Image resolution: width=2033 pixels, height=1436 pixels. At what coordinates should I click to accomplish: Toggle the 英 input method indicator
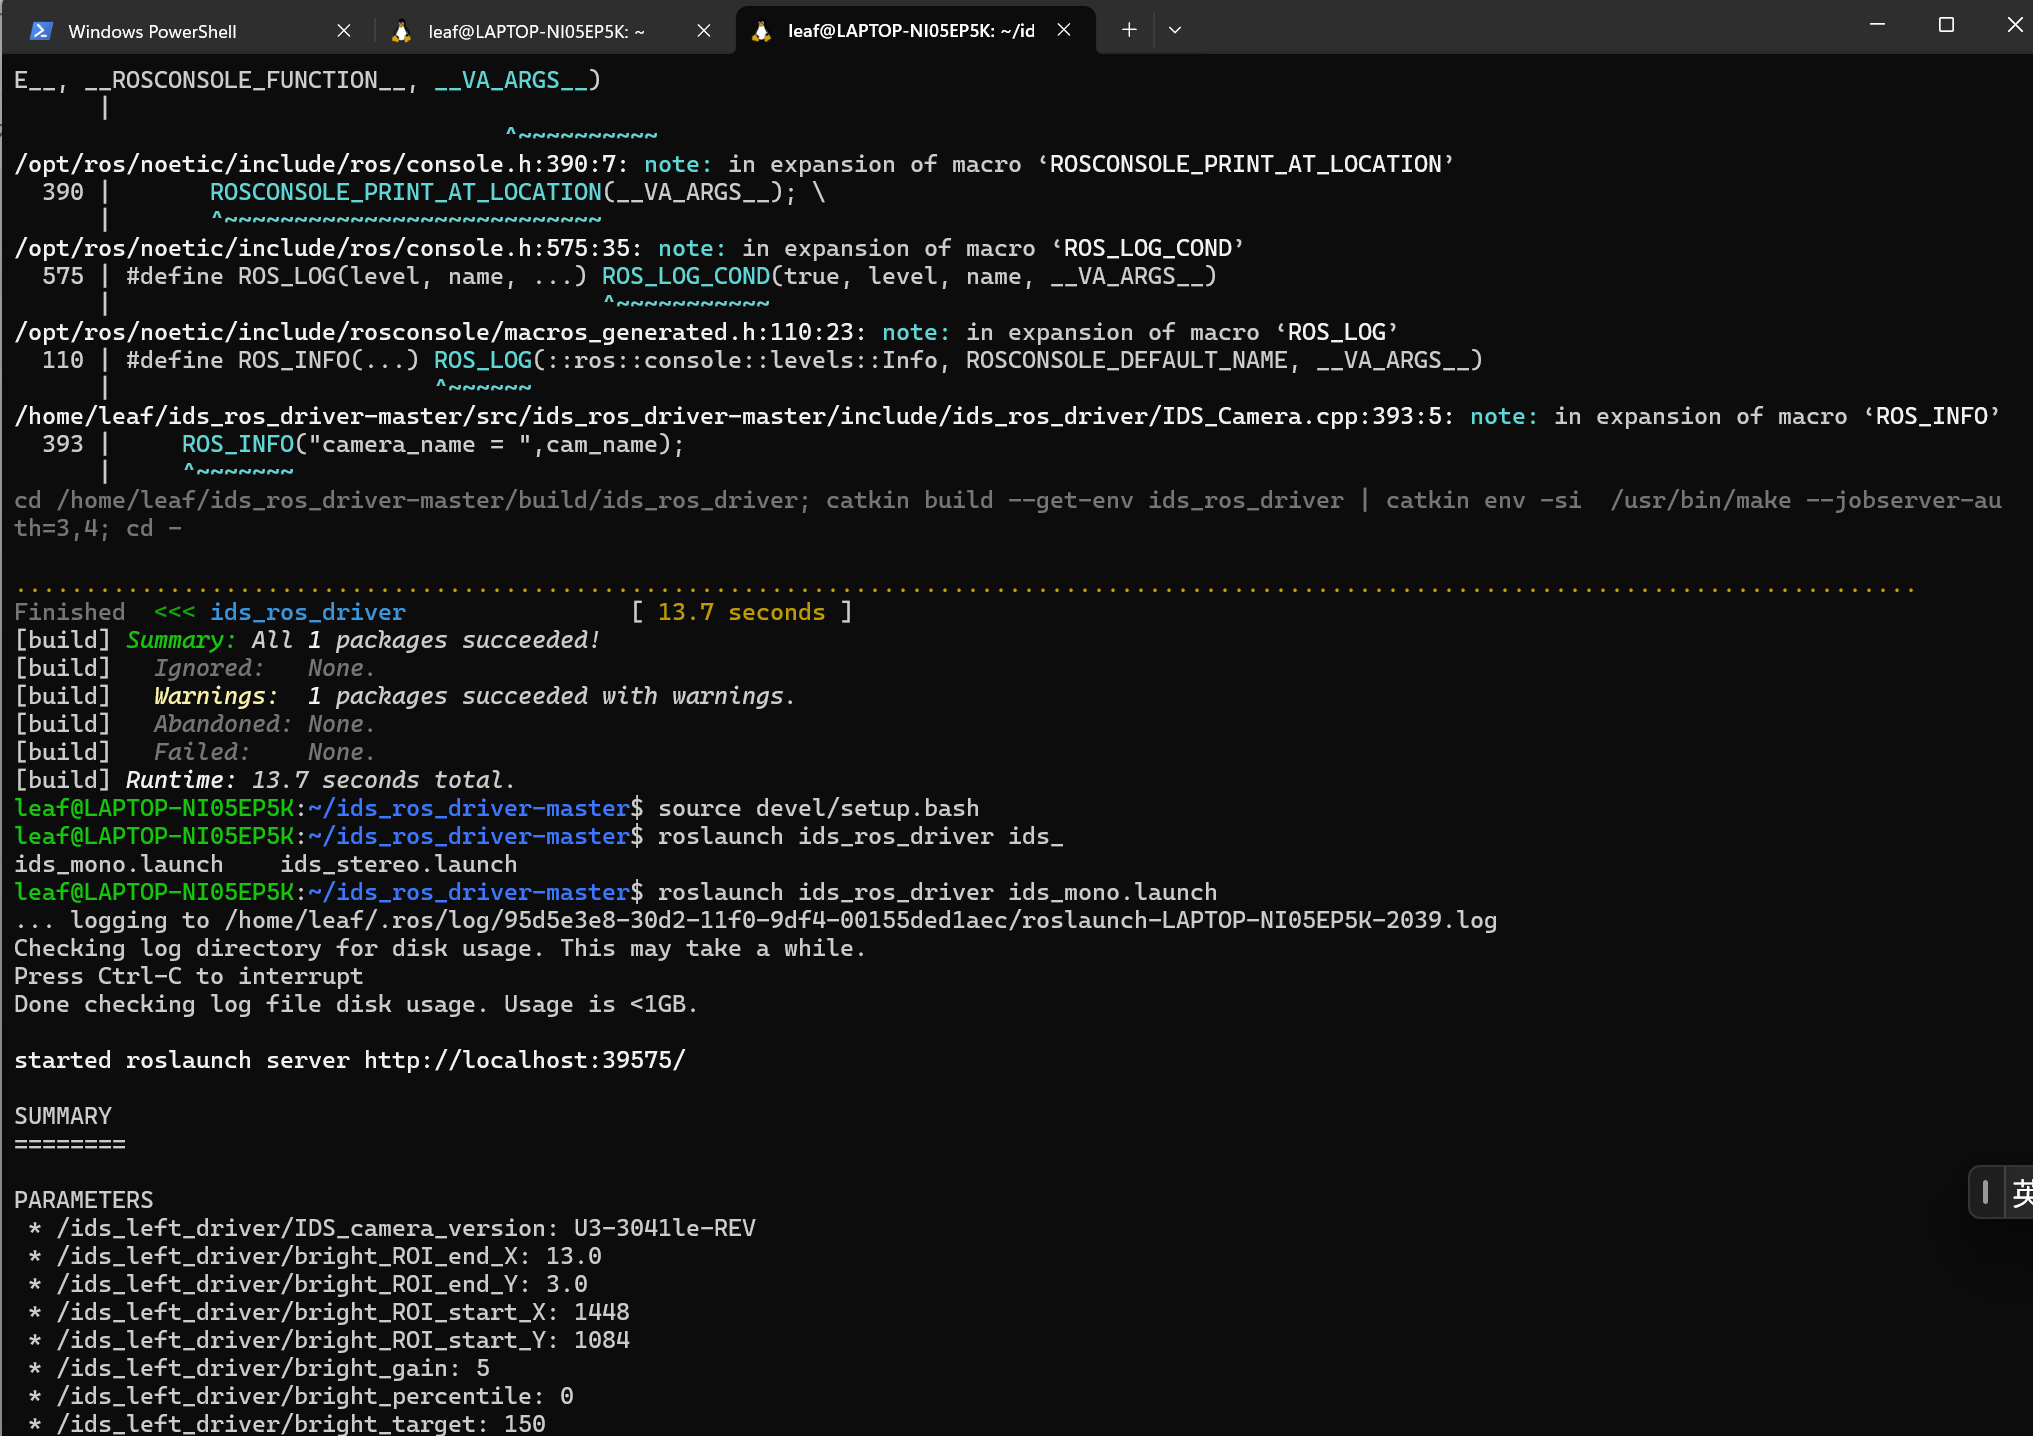[2021, 1192]
